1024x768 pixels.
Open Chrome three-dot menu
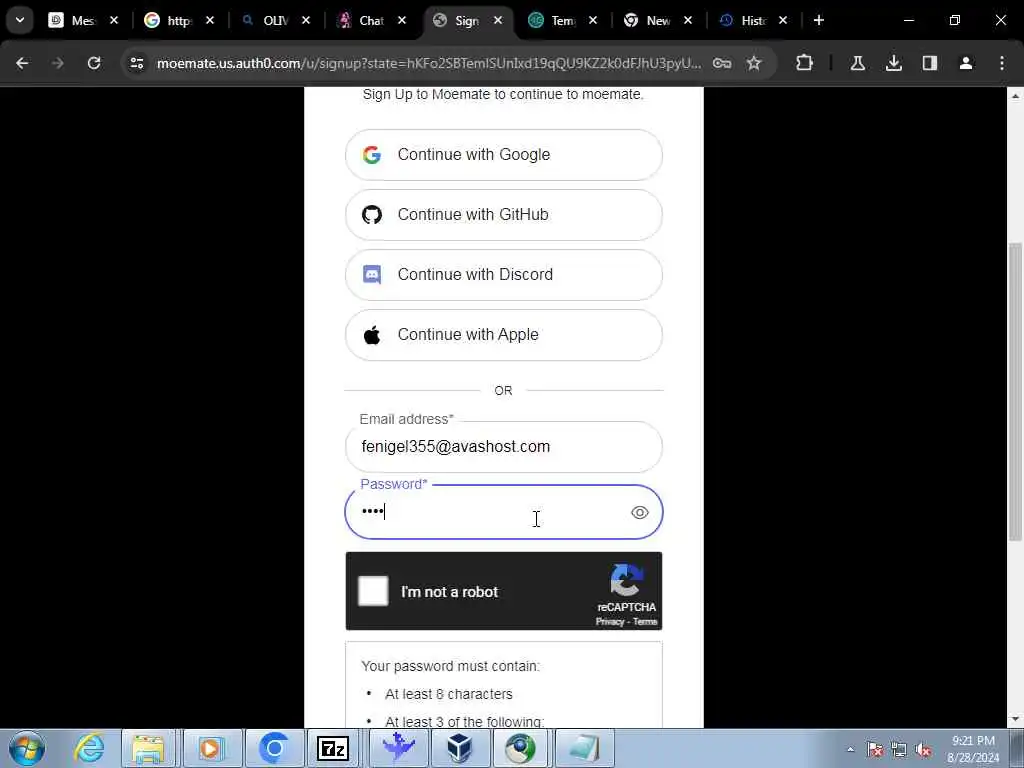(1002, 63)
